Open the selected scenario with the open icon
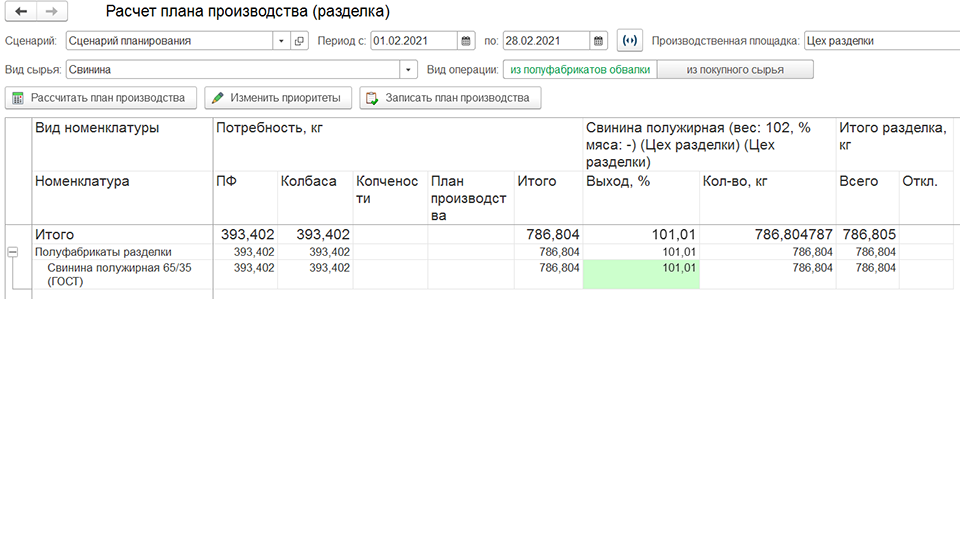Image resolution: width=960 pixels, height=560 pixels. tap(299, 41)
